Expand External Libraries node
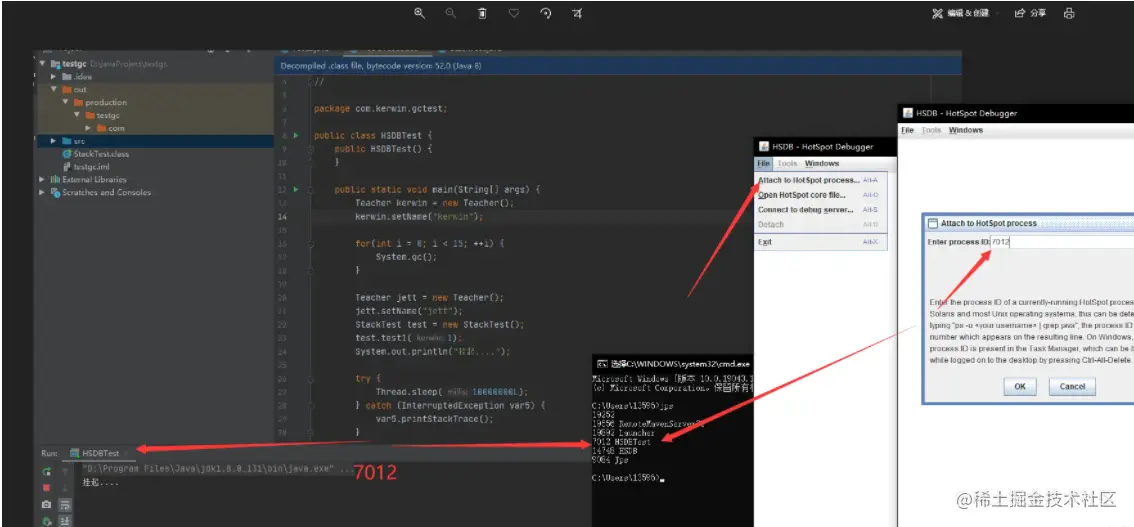Viewport: 1134px width, 527px height. [x=43, y=179]
